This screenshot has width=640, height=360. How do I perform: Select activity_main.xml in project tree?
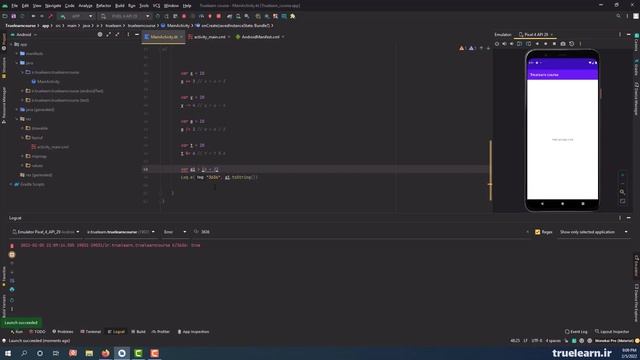(x=50, y=147)
